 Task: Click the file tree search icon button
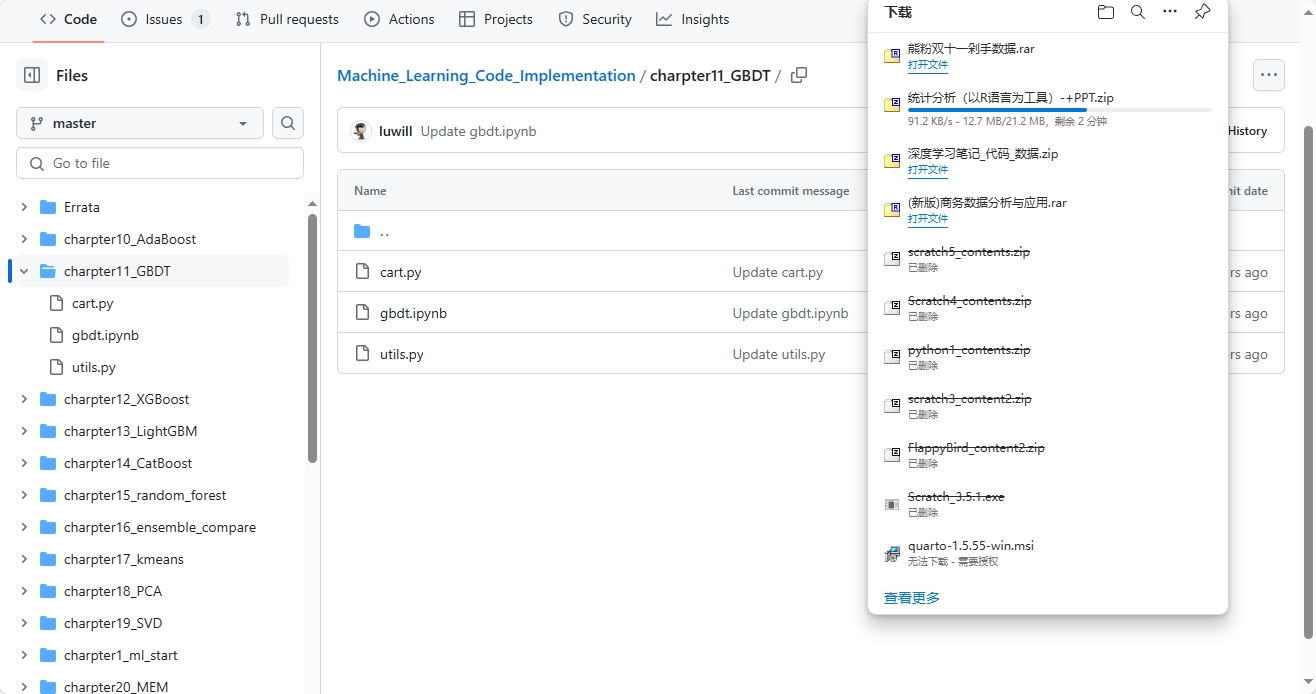point(288,123)
